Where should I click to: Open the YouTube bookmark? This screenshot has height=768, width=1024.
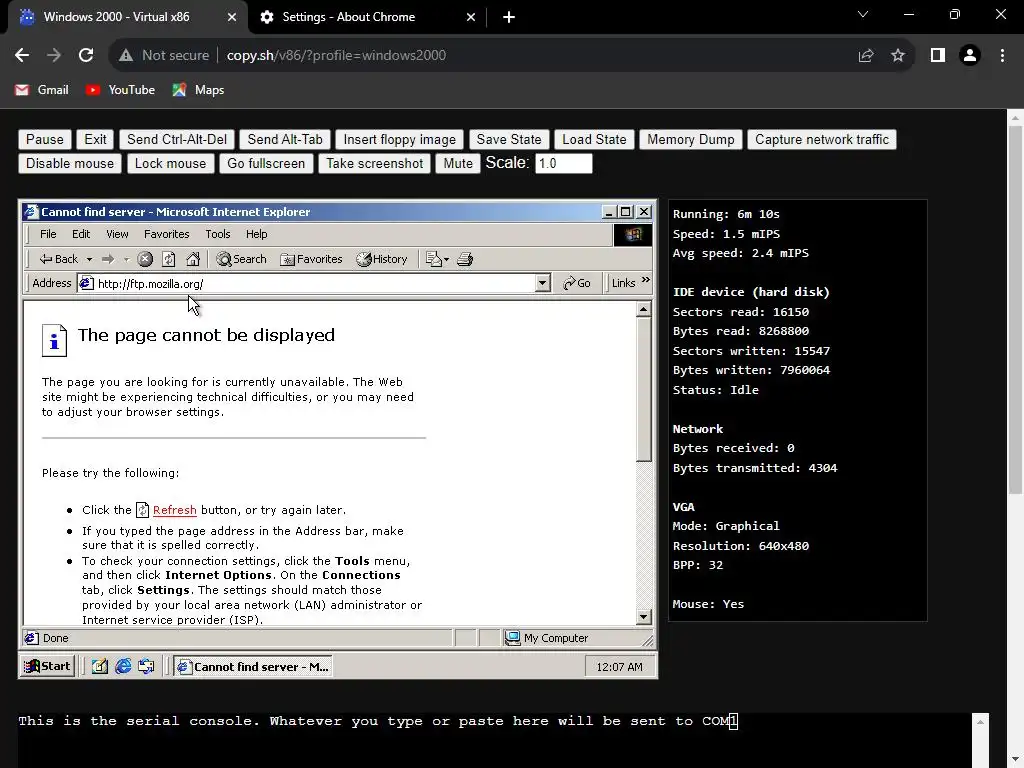coord(121,90)
